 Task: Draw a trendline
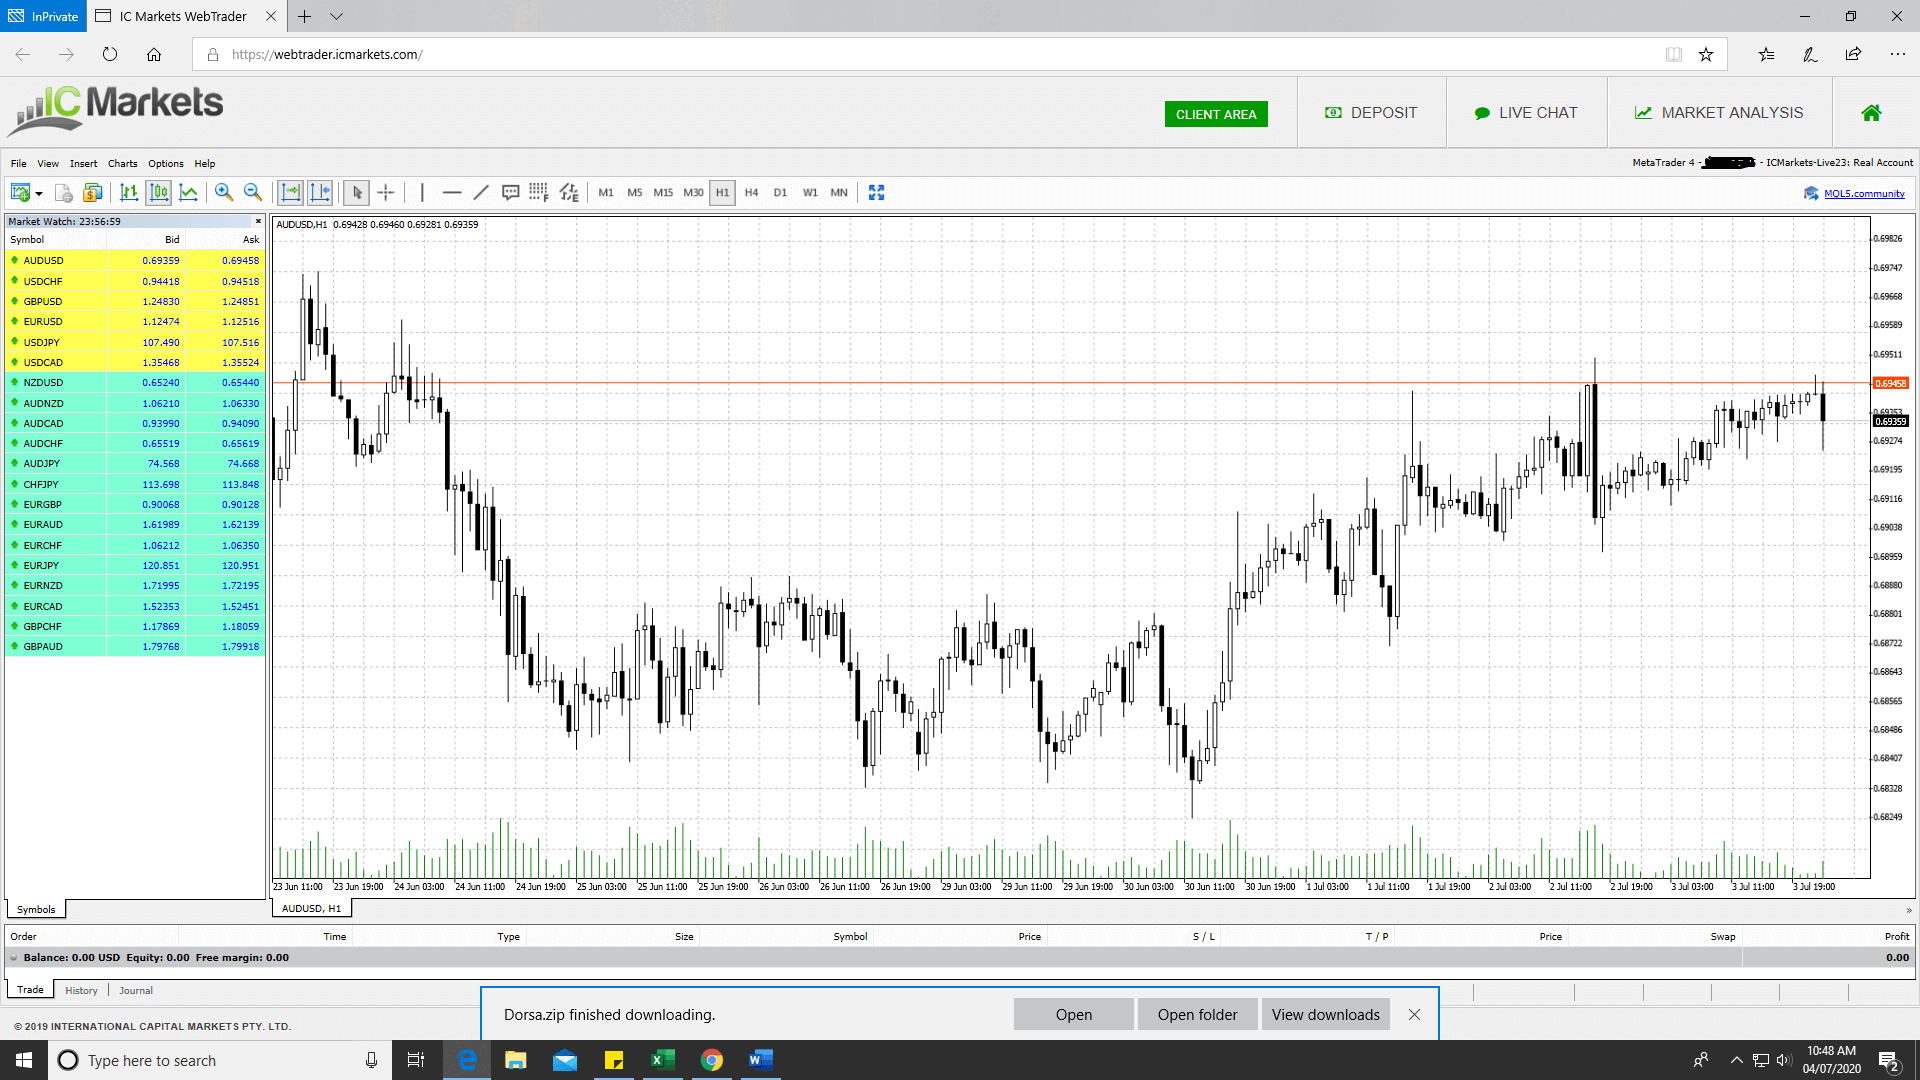481,193
